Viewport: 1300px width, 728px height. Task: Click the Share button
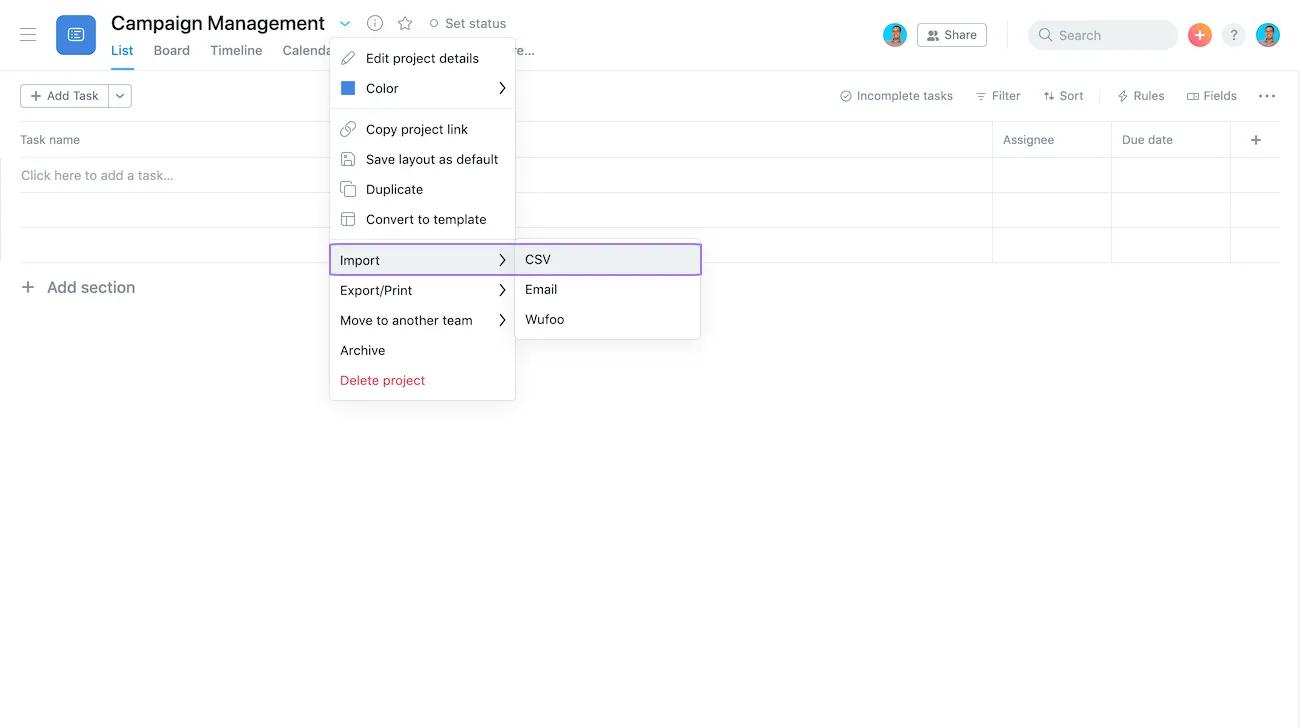click(x=950, y=34)
